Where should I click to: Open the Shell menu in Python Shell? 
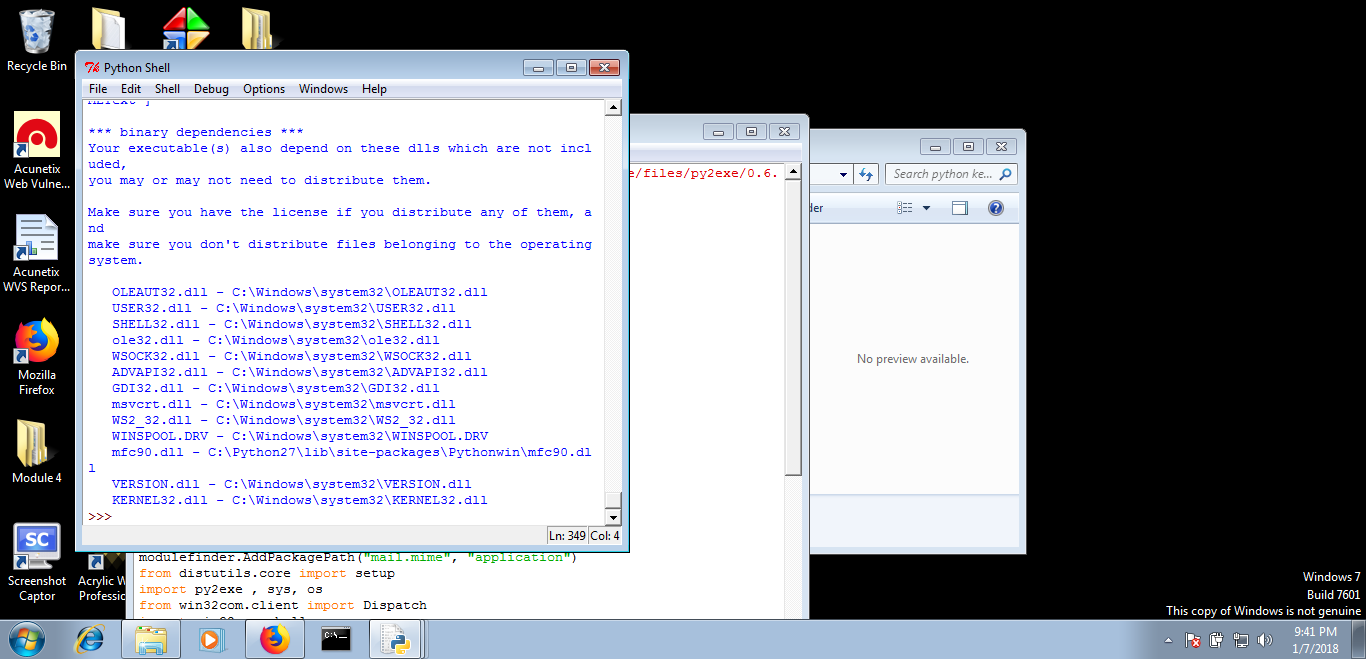[x=167, y=89]
